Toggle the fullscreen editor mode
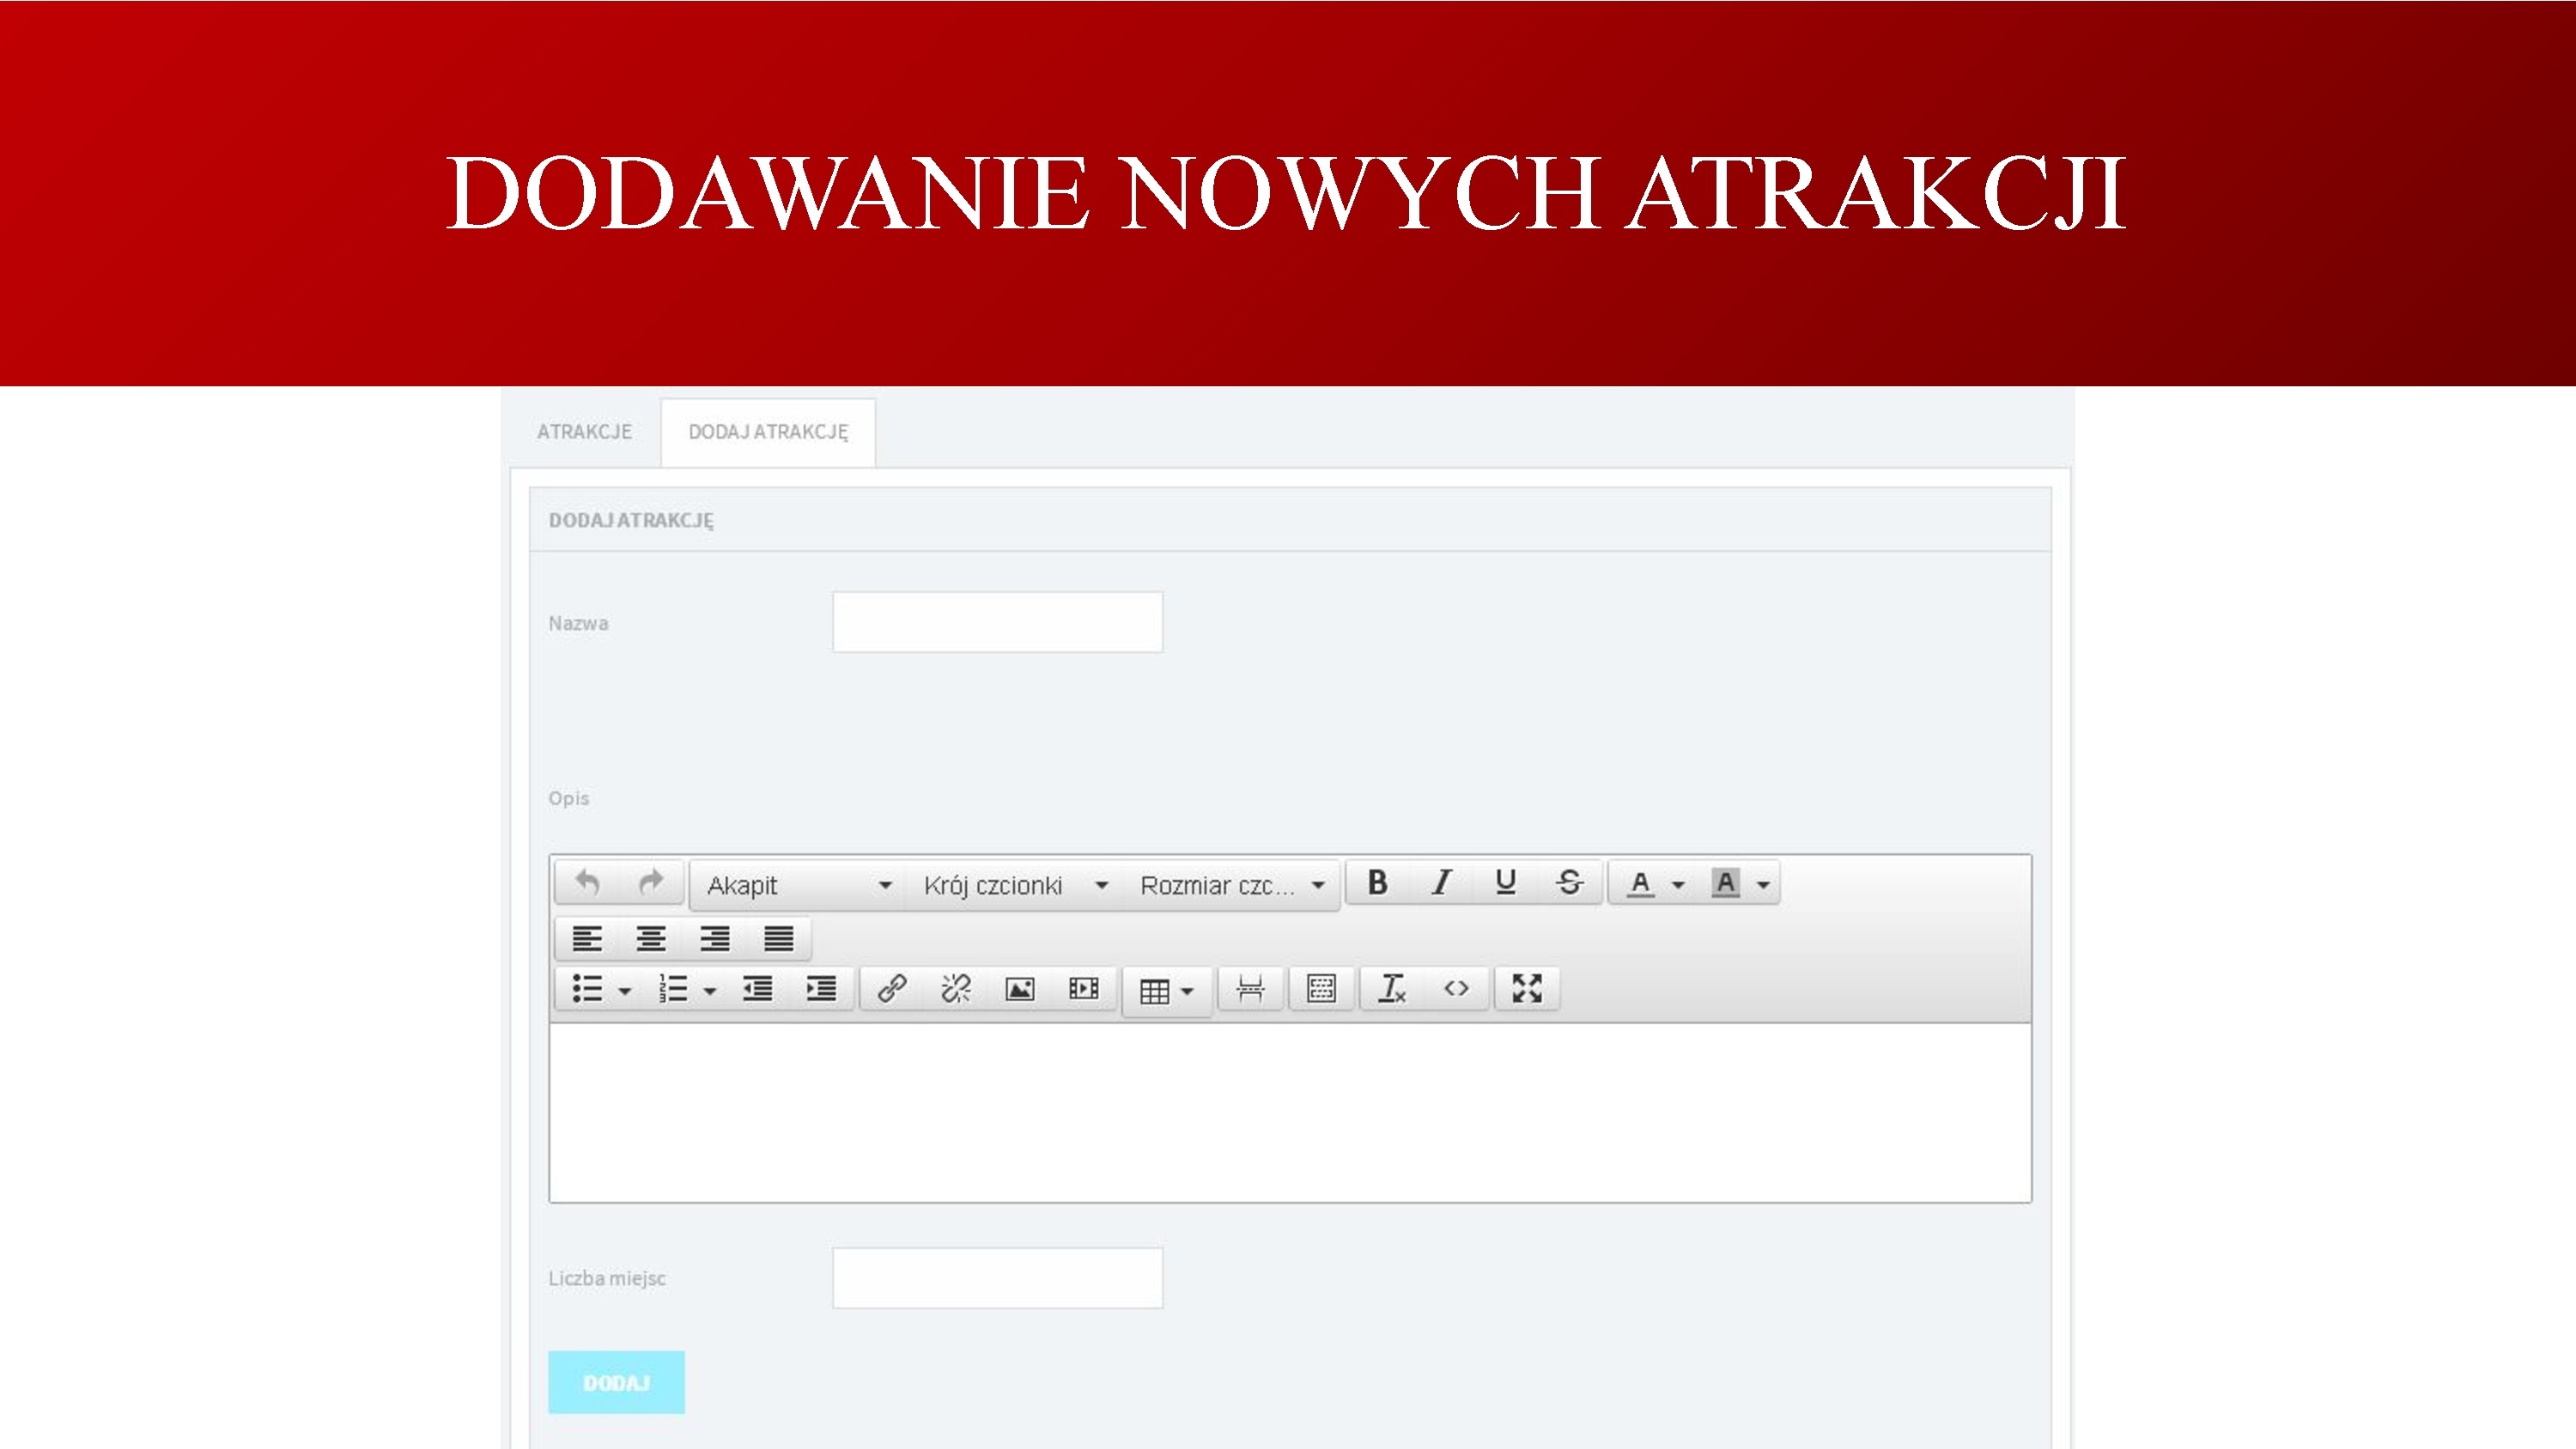The height and width of the screenshot is (1449, 2576). 1527,989
